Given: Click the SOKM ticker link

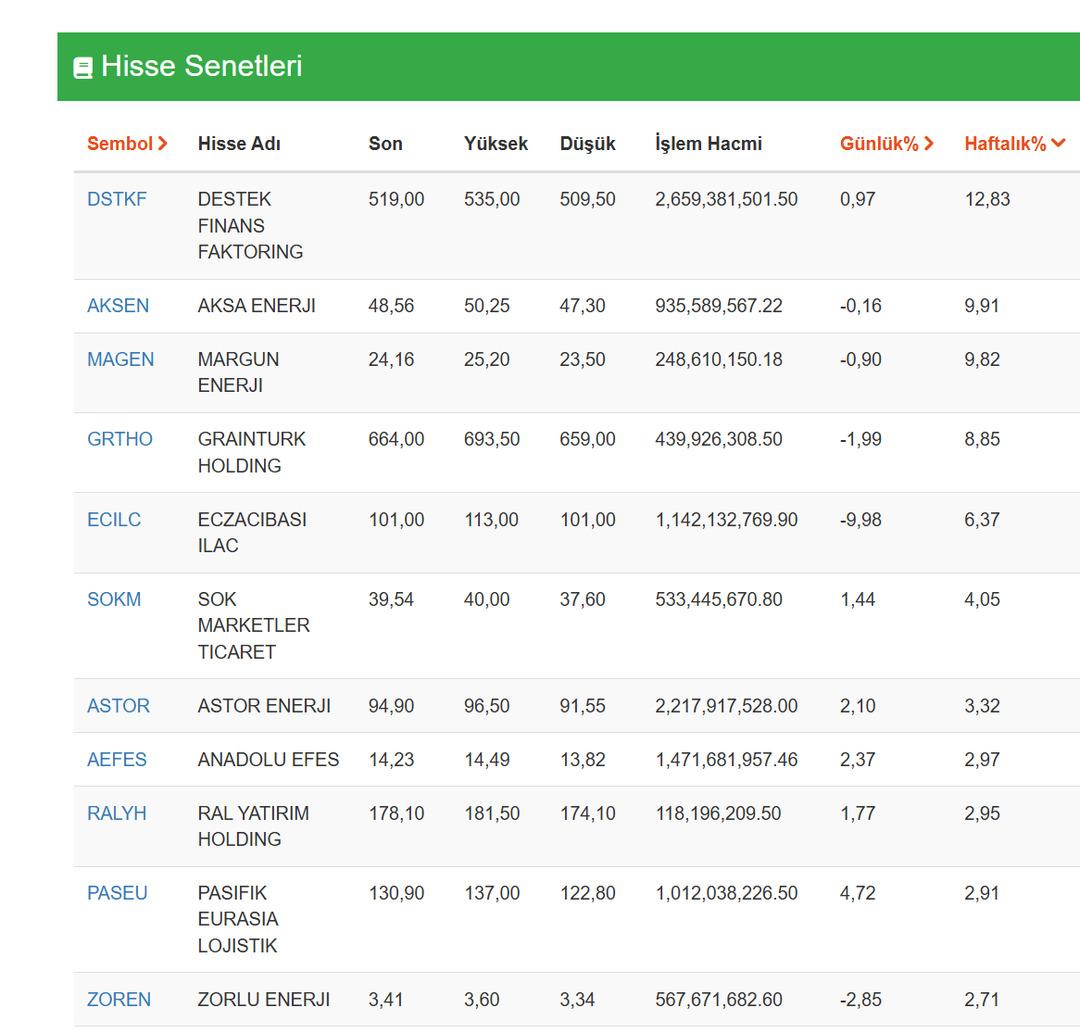Looking at the screenshot, I should (x=114, y=599).
